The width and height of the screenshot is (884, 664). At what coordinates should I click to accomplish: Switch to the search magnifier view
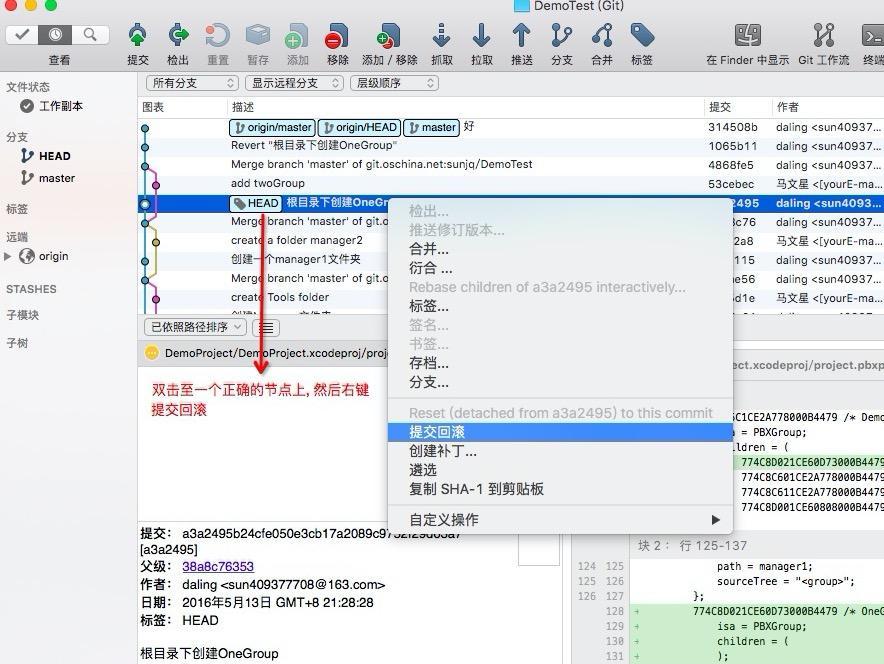pos(90,35)
